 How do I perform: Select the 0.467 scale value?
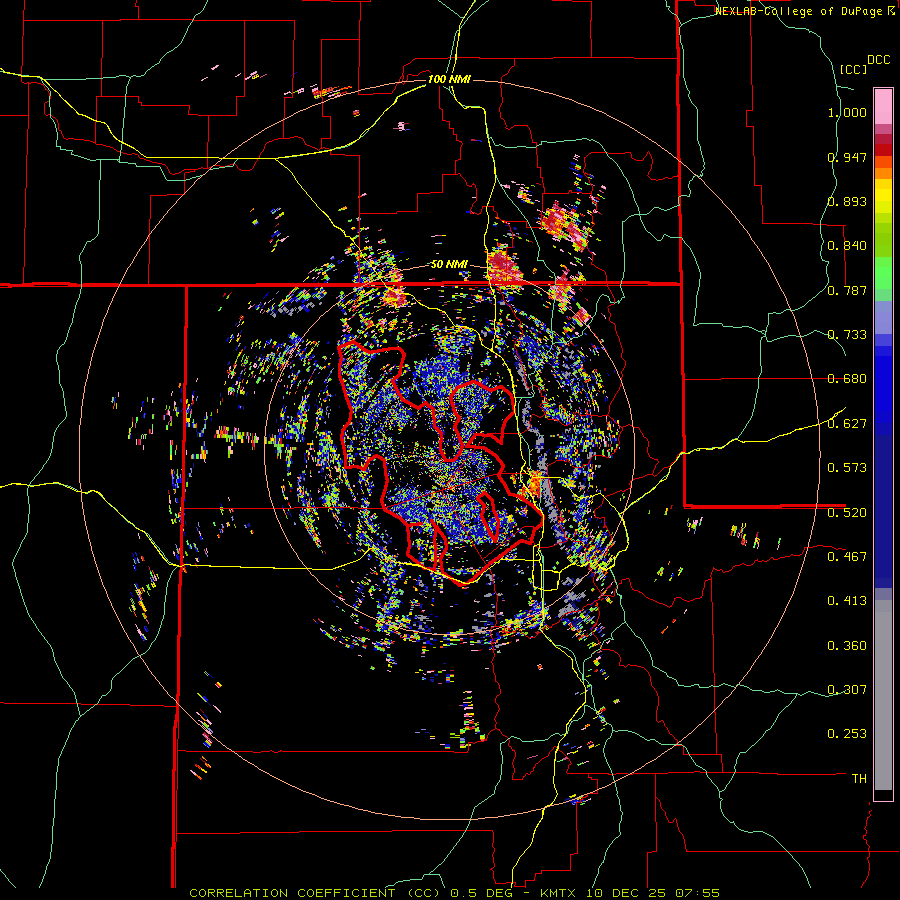847,557
